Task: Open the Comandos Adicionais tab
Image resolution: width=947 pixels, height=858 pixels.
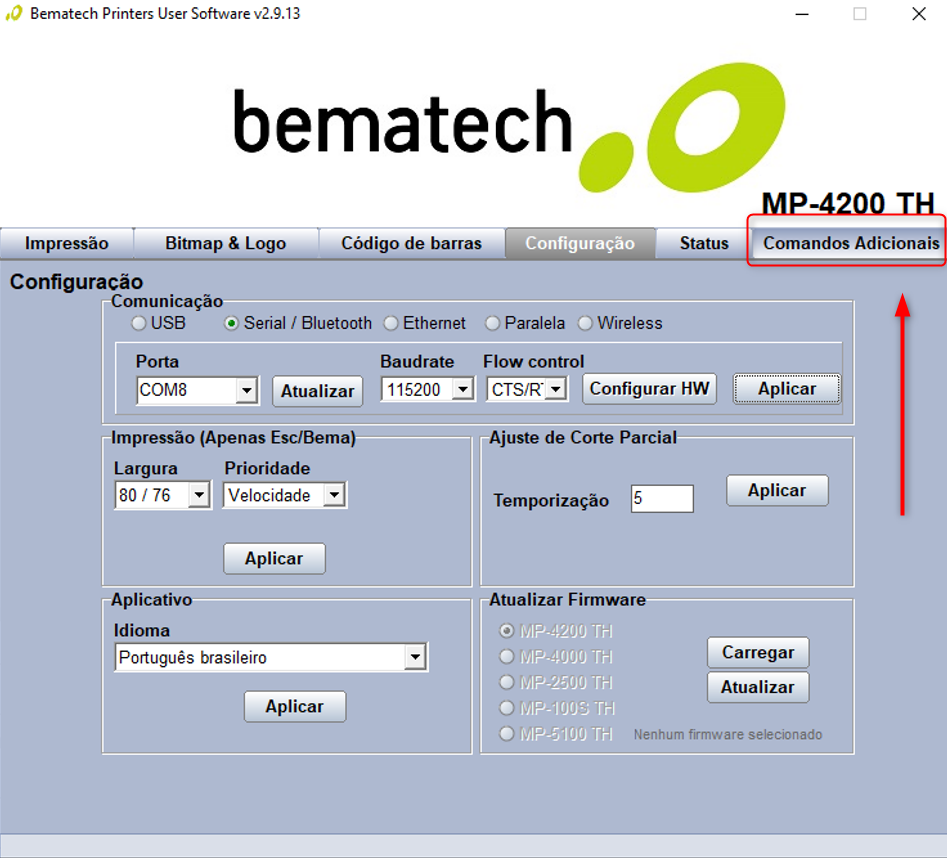Action: click(x=850, y=243)
